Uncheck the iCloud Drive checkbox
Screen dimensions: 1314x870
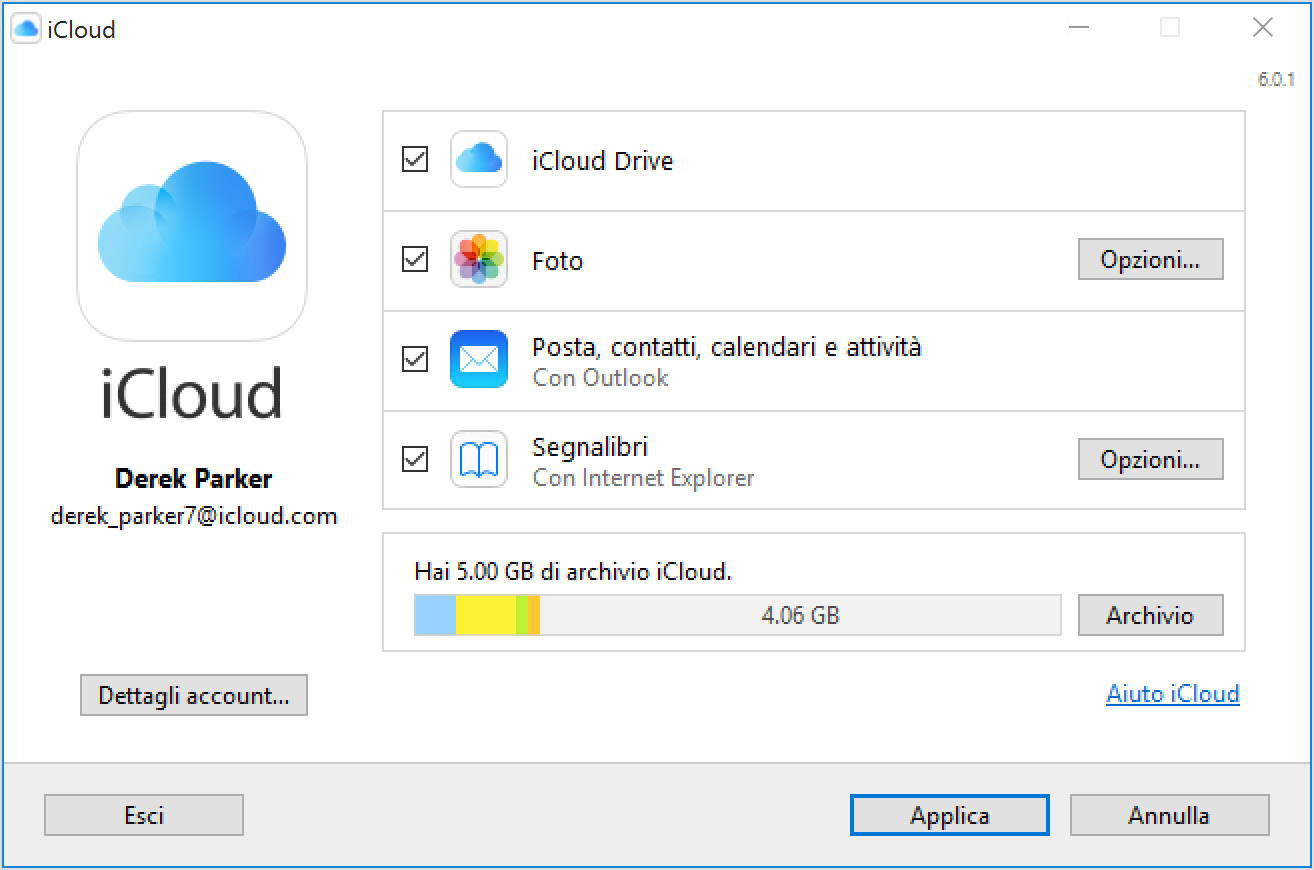coord(415,159)
